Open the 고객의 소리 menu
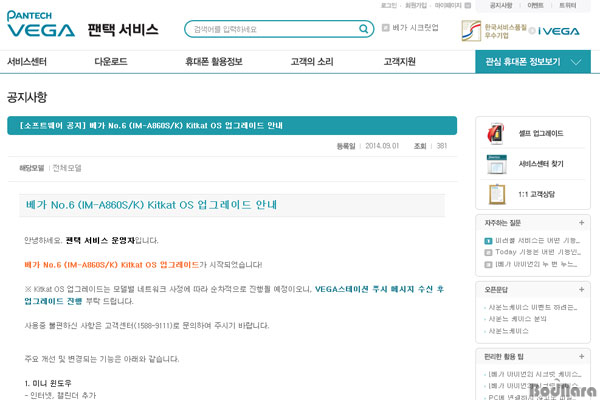 pos(312,62)
